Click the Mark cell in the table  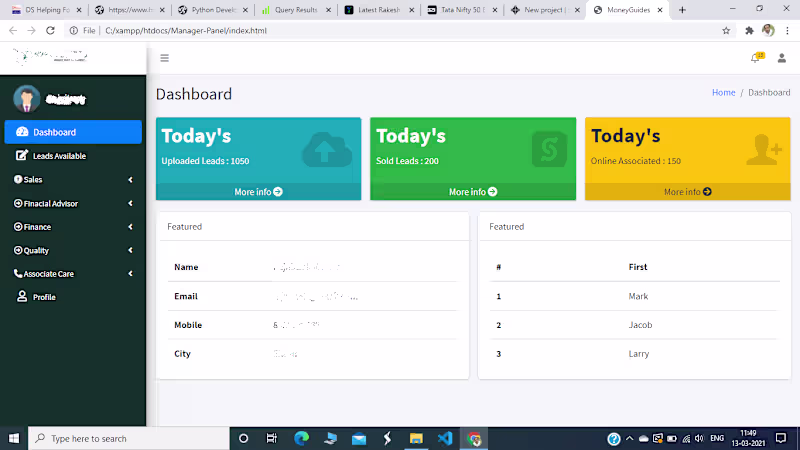point(638,296)
